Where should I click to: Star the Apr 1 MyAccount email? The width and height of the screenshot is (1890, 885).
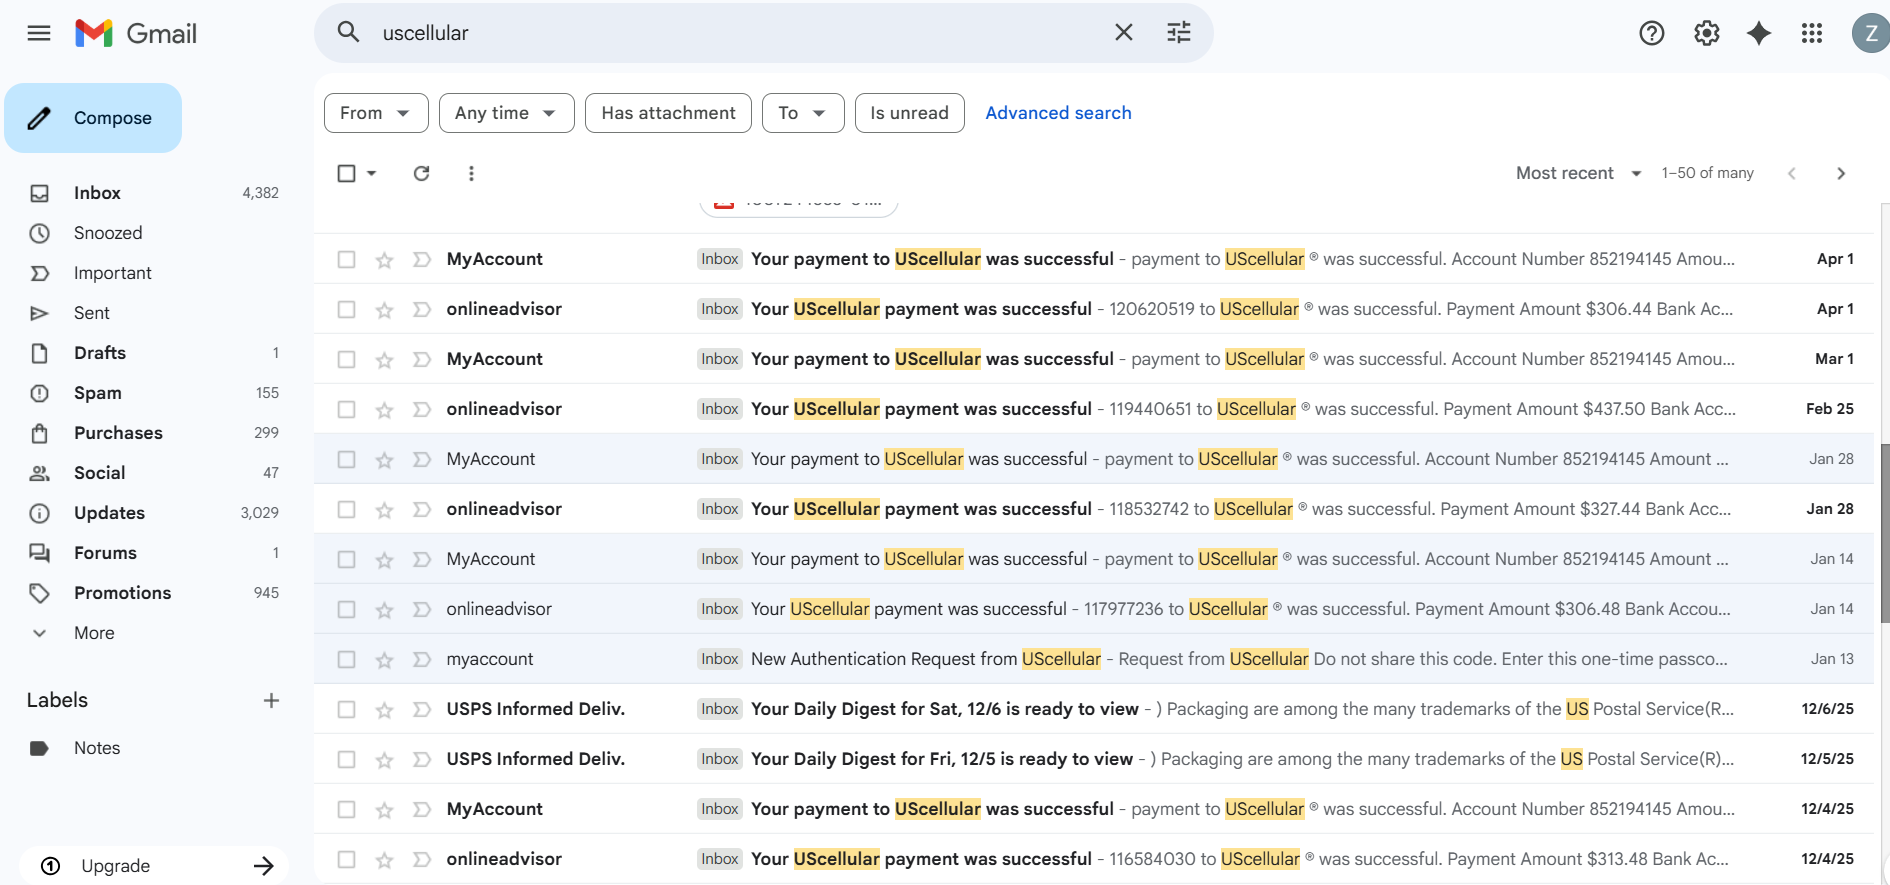coord(384,260)
